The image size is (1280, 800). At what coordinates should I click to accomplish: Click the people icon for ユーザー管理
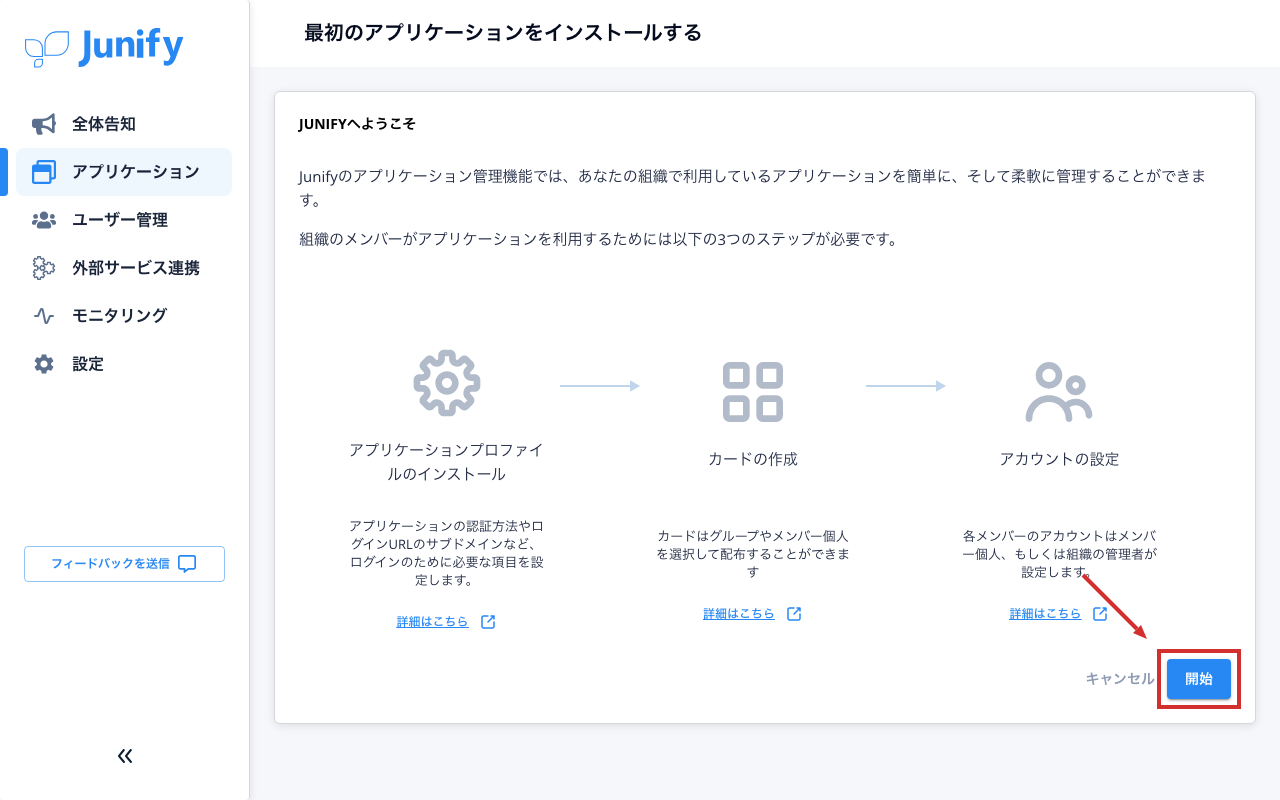pos(44,220)
